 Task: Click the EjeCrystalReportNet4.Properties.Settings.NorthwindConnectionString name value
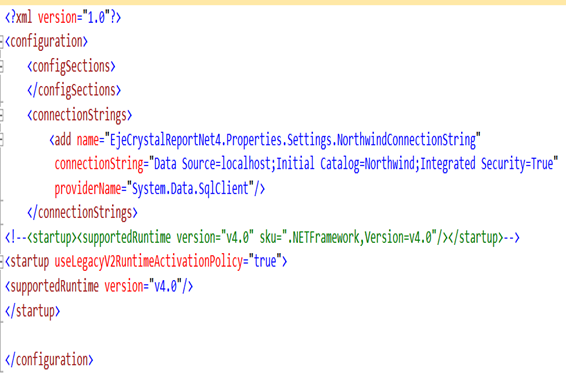coord(293,140)
